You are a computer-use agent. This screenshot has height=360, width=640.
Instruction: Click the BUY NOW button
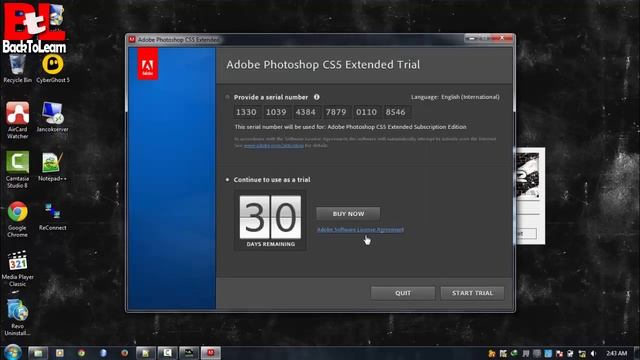pos(348,213)
